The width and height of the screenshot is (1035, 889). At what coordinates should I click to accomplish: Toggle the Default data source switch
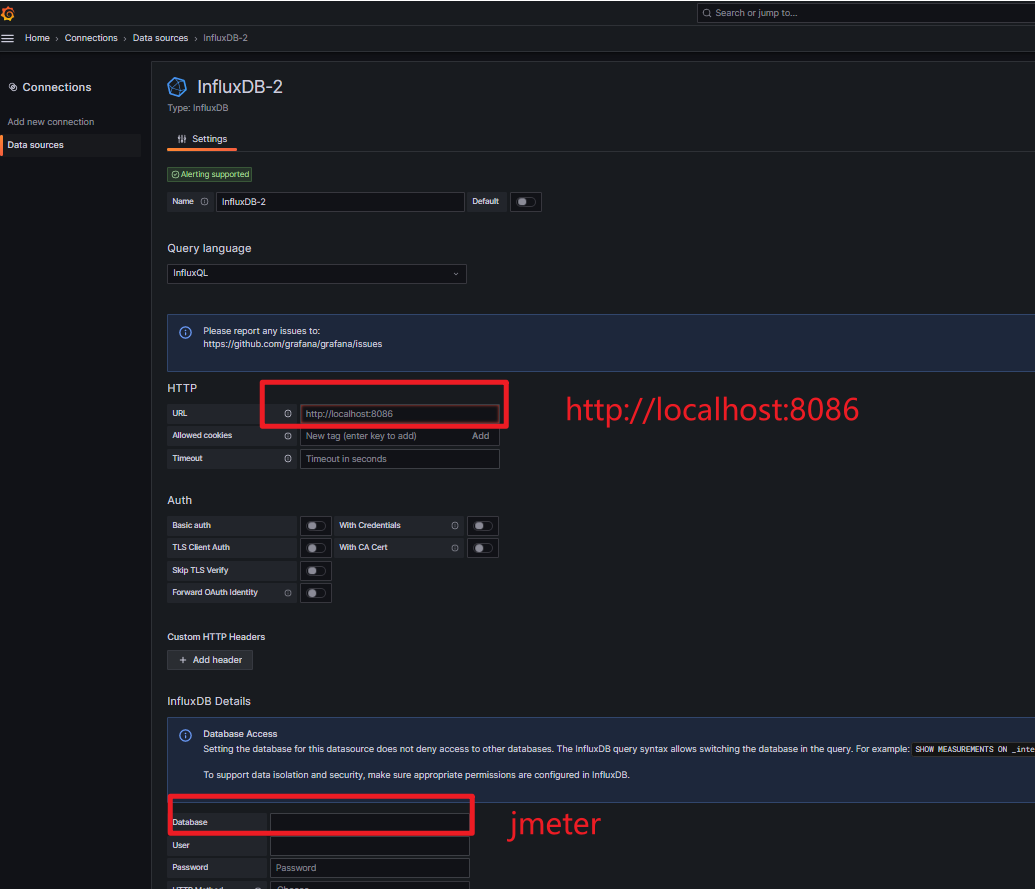[525, 202]
